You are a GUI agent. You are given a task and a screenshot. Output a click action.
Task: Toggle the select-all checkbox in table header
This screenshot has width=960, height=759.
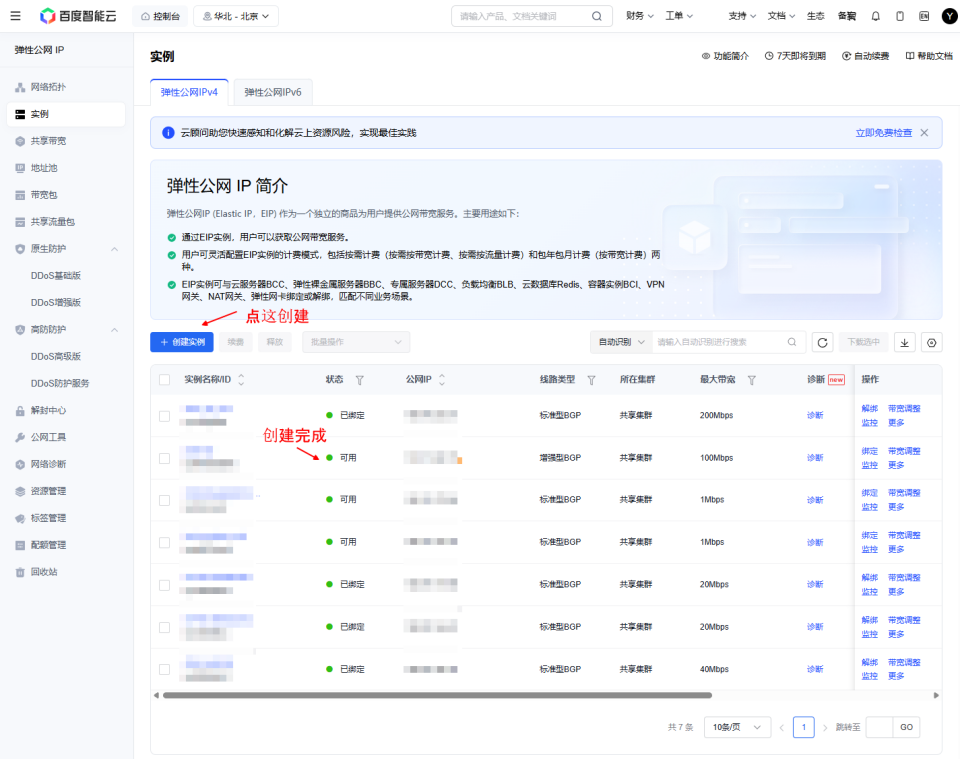pos(164,380)
